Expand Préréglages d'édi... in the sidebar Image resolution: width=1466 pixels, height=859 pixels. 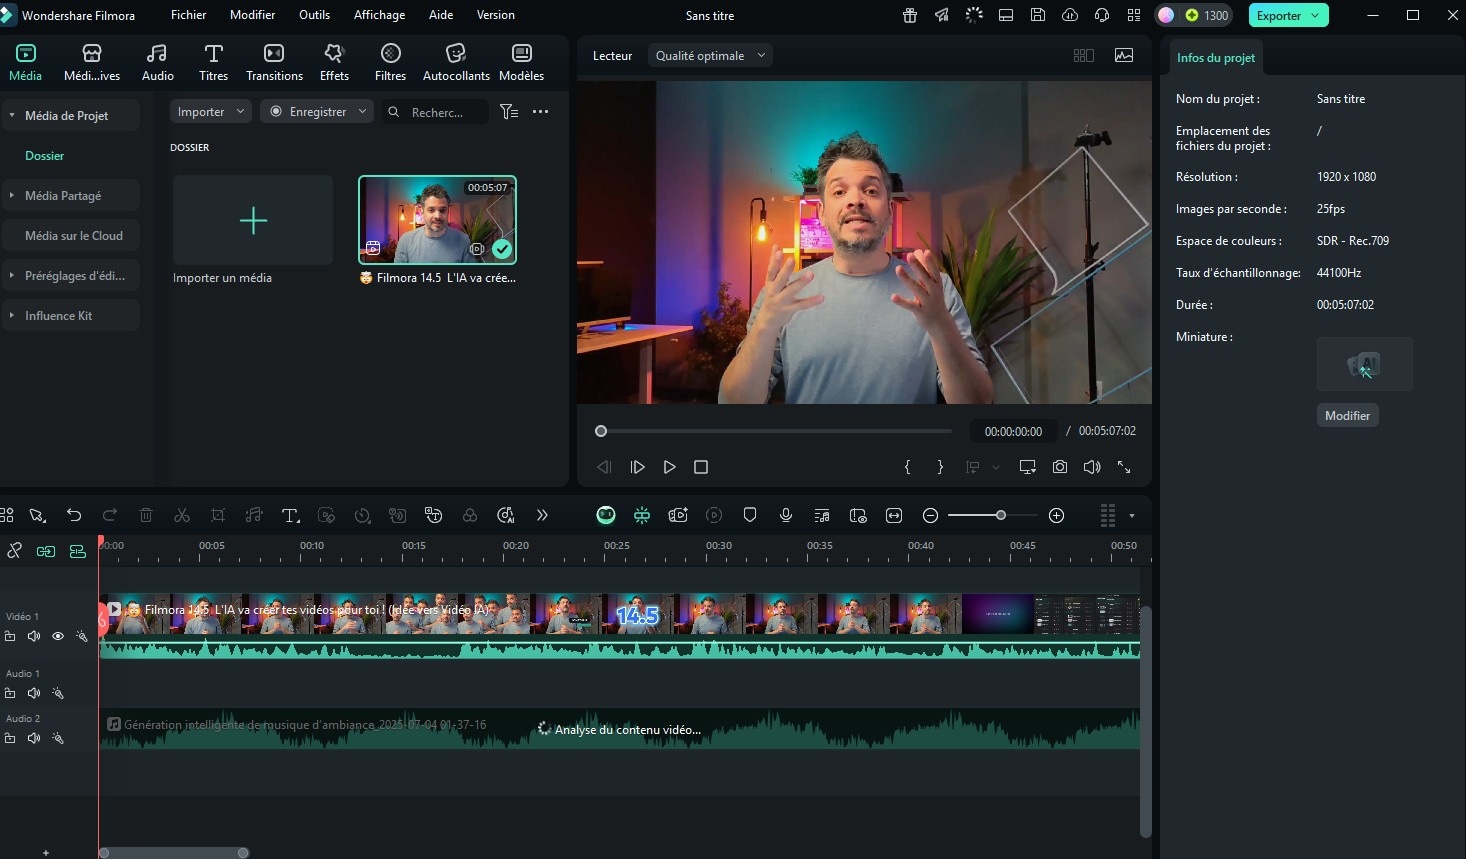tap(12, 276)
